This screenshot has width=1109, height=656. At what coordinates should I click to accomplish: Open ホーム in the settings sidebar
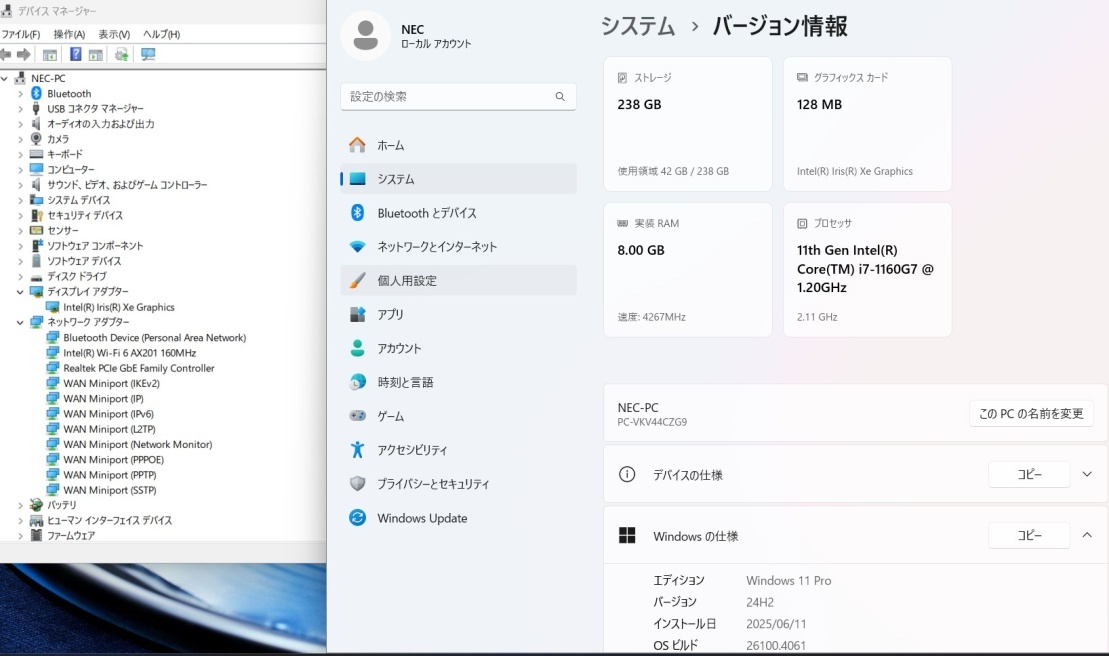click(x=458, y=145)
